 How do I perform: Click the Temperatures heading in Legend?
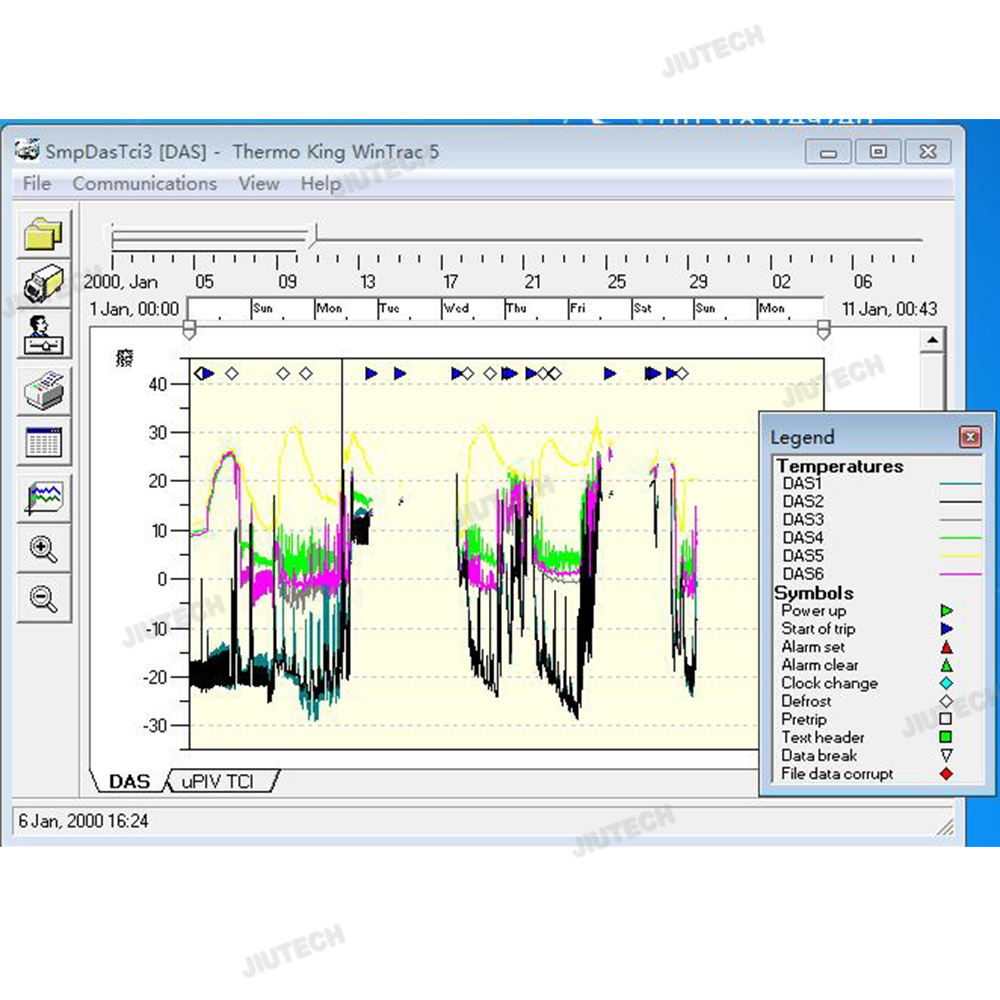click(x=840, y=466)
